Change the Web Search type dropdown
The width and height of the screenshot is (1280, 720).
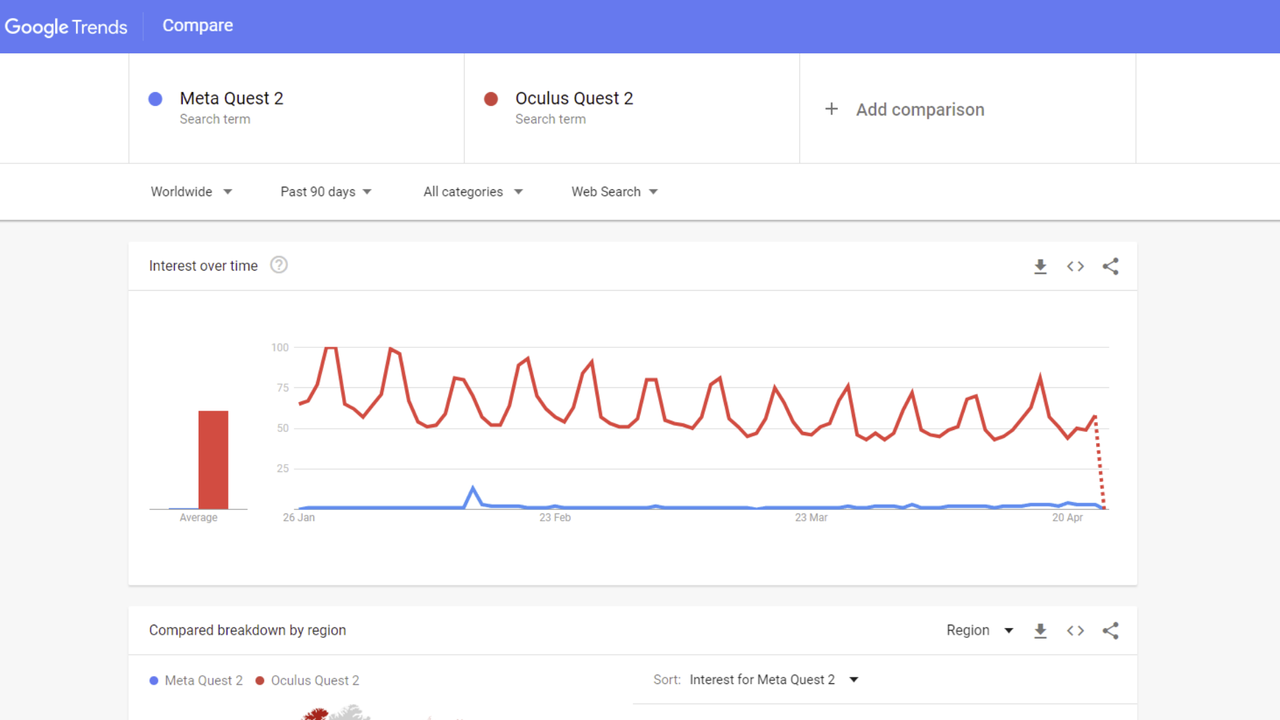point(614,192)
